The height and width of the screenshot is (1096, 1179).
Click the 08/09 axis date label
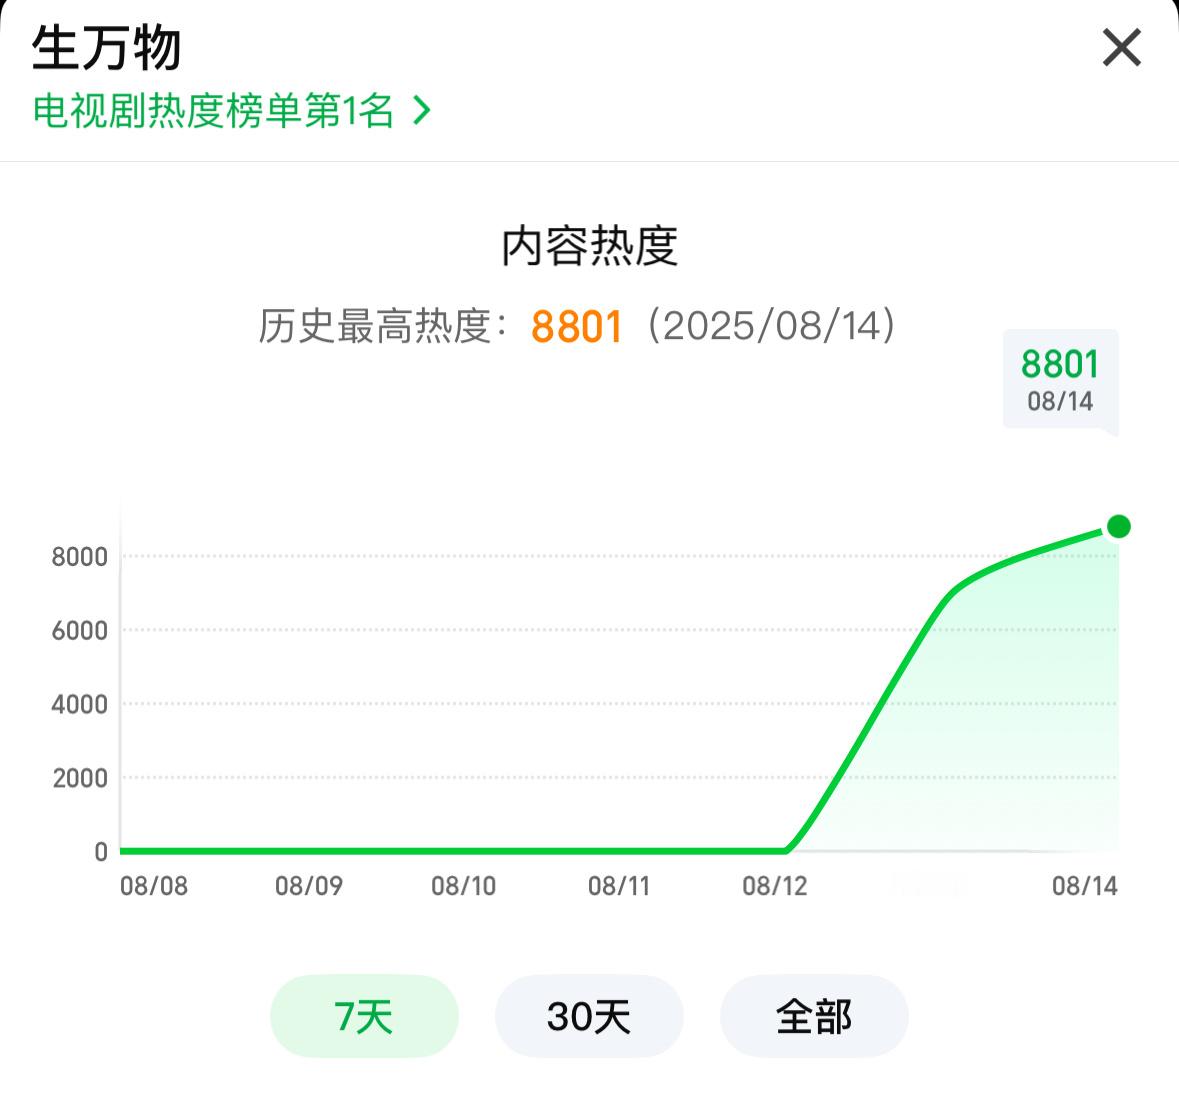coord(309,886)
